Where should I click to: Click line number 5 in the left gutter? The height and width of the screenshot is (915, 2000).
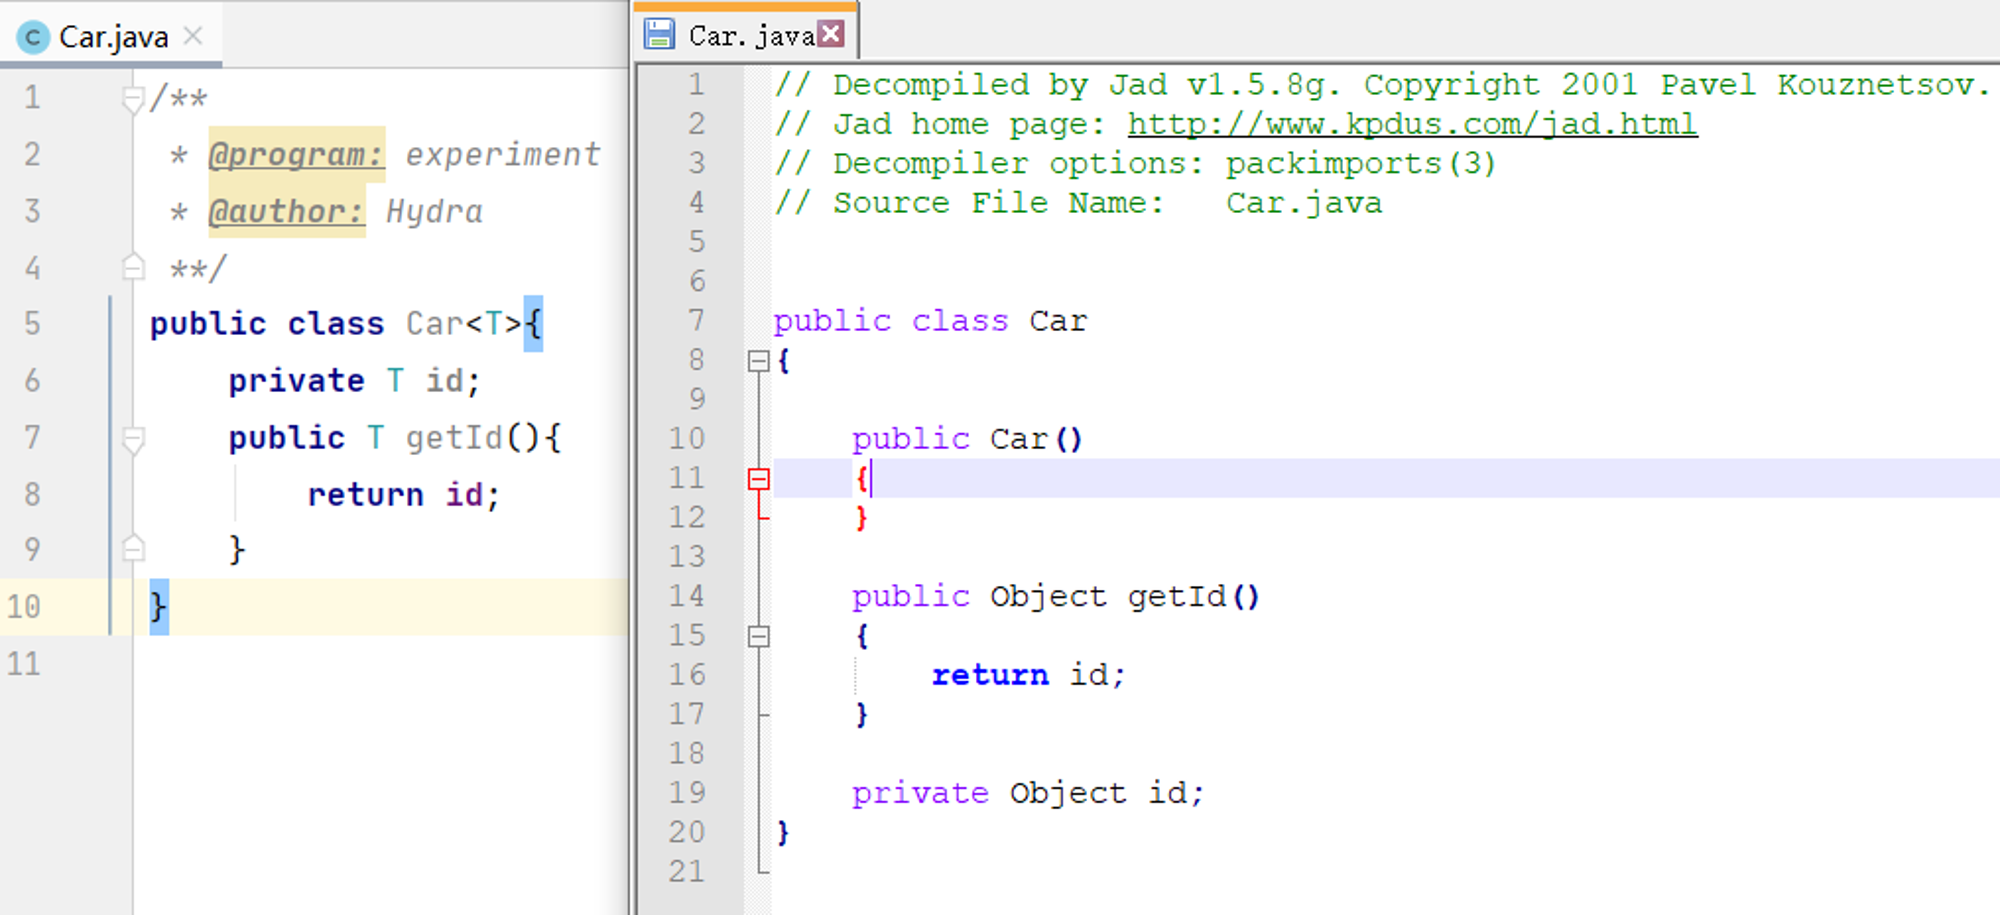tap(33, 323)
